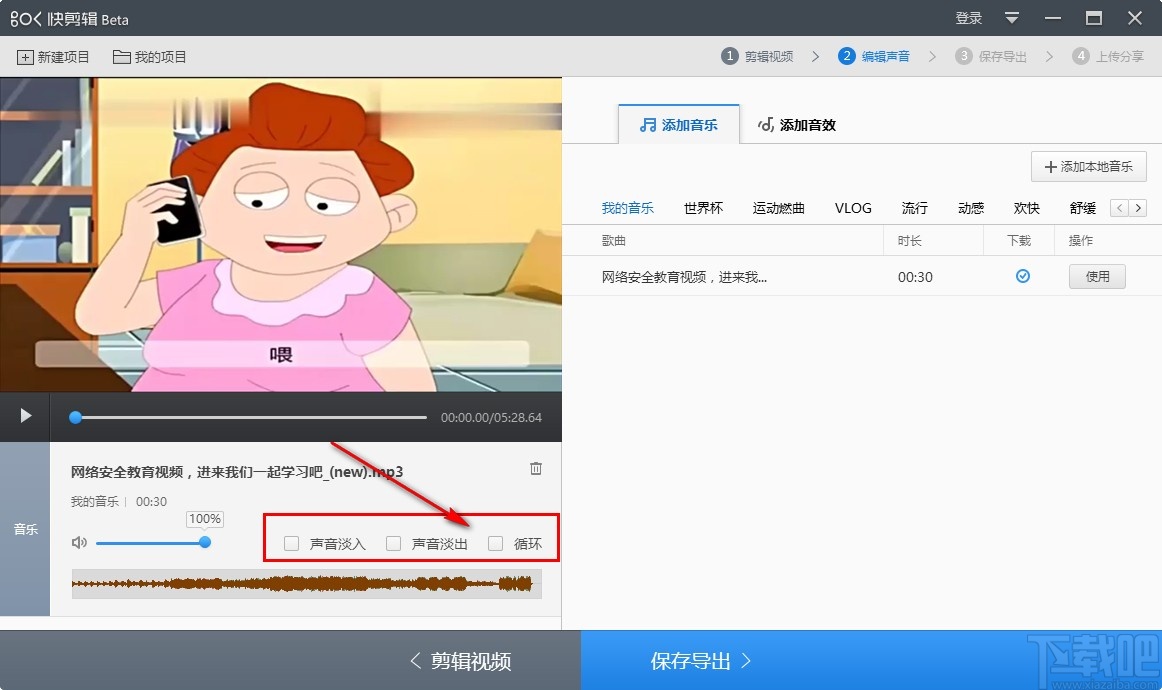This screenshot has width=1162, height=690.
Task: Click the video progress slider handle
Action: pyautogui.click(x=76, y=417)
